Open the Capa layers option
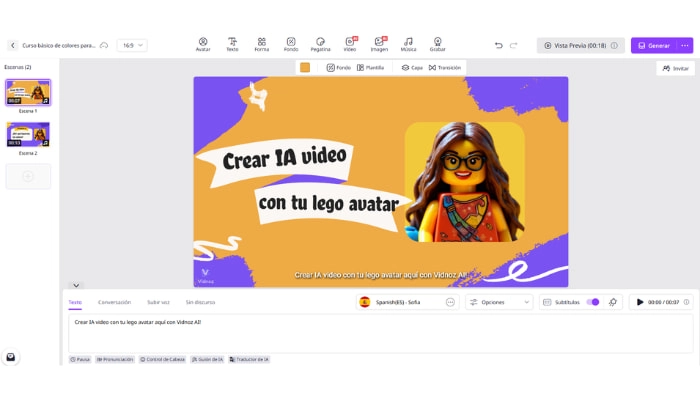This screenshot has height=400, width=700. click(412, 67)
